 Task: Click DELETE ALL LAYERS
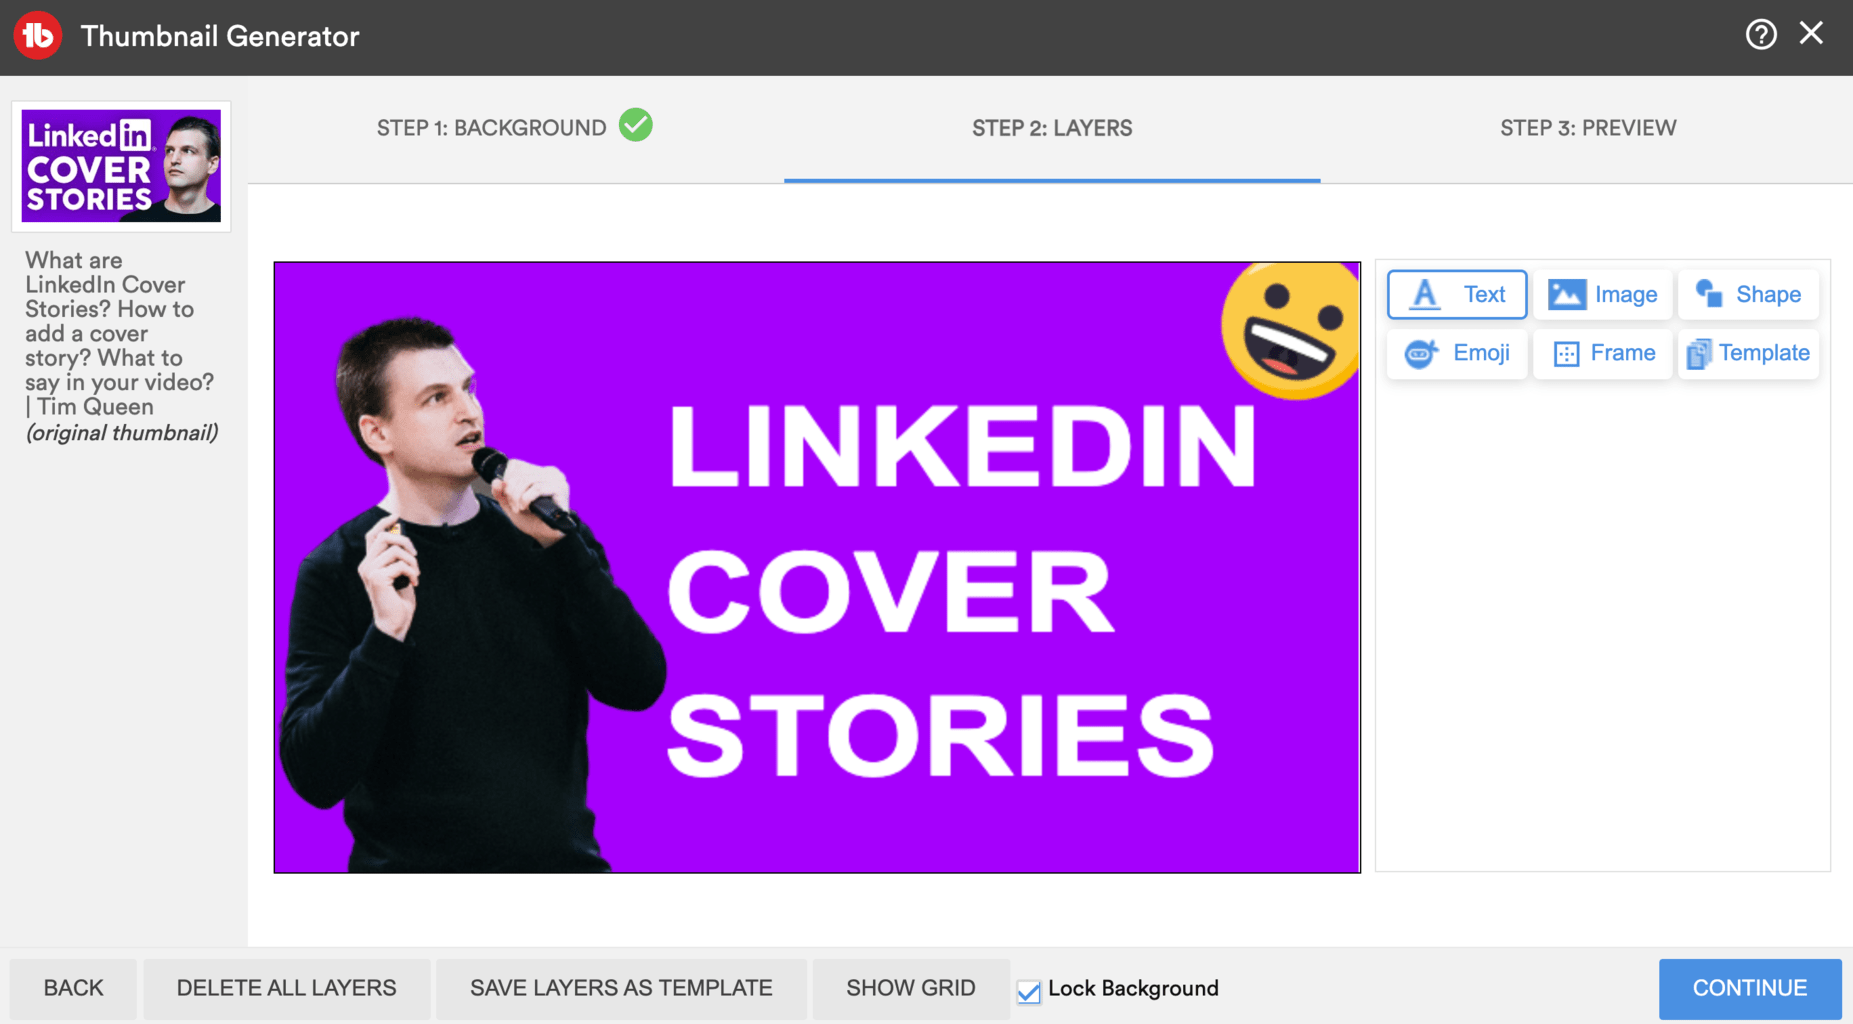click(x=287, y=988)
